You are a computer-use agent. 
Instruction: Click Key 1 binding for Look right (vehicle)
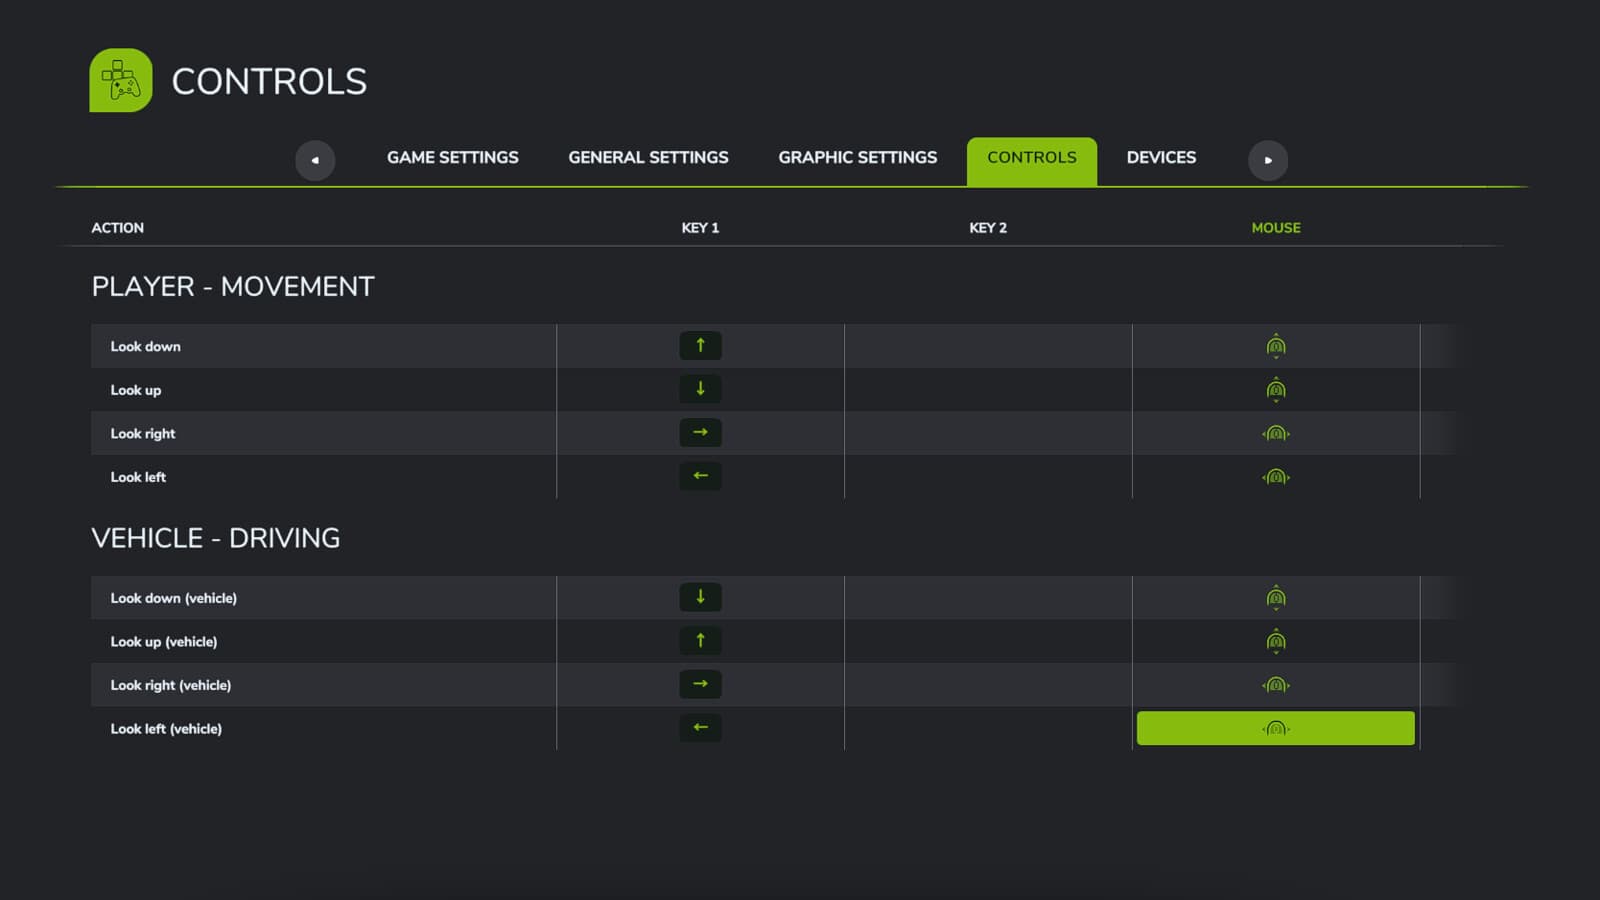click(x=700, y=684)
